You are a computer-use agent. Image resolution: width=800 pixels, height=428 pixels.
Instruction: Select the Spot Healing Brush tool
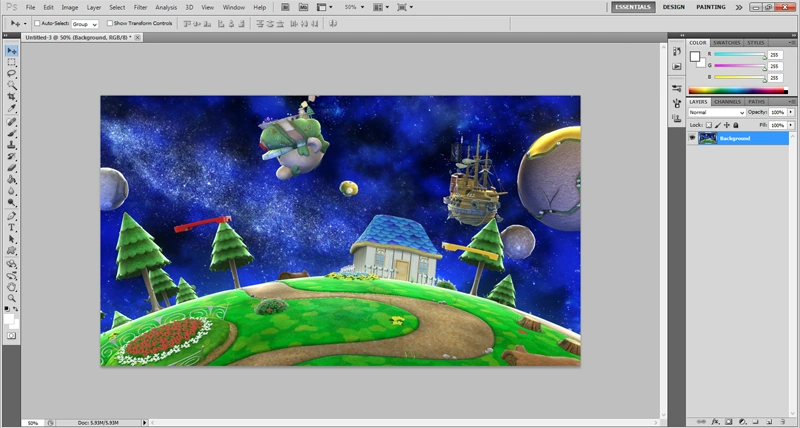(x=11, y=122)
